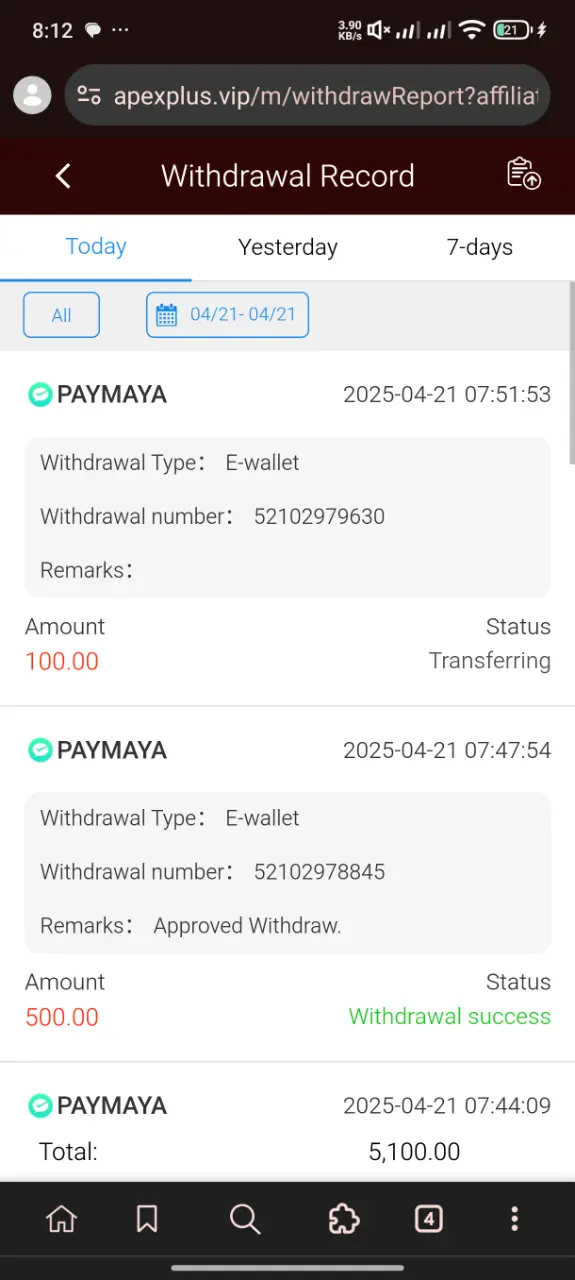This screenshot has height=1280, width=575.
Task: Open the 04/21- 04/21 date range picker
Action: (227, 315)
